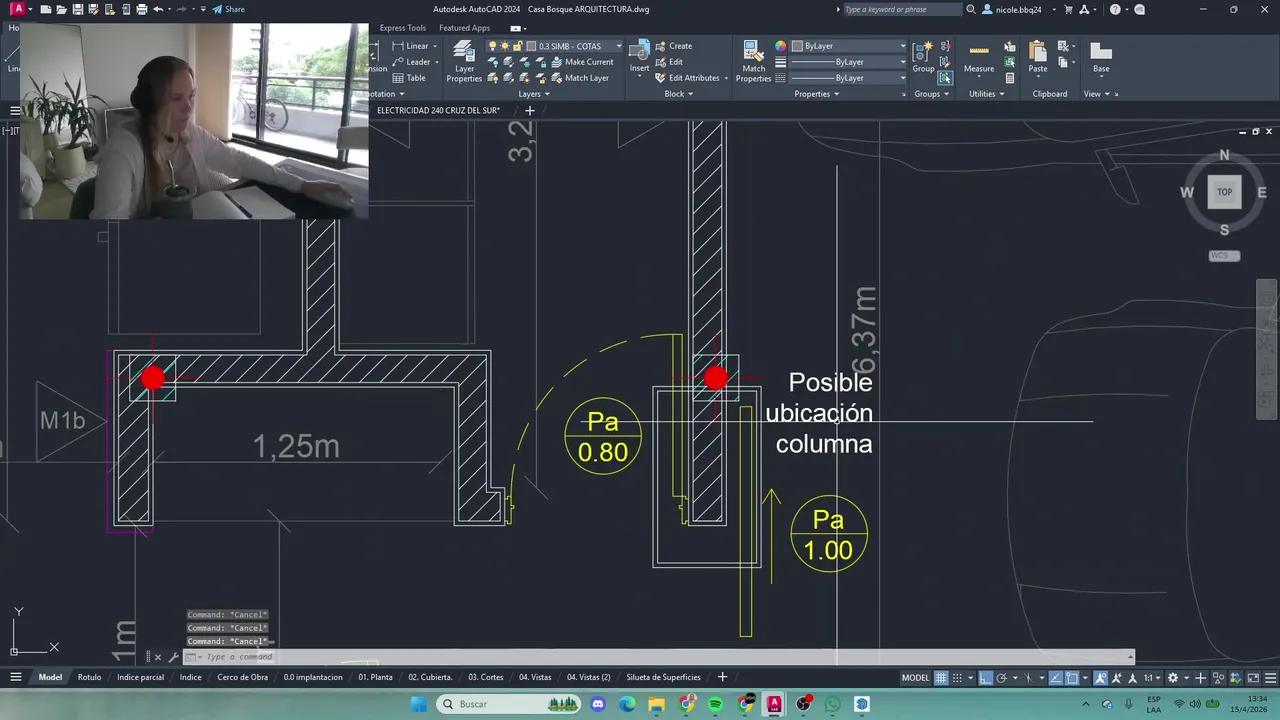Expand the Properties panel
1280x720 pixels.
816,94
